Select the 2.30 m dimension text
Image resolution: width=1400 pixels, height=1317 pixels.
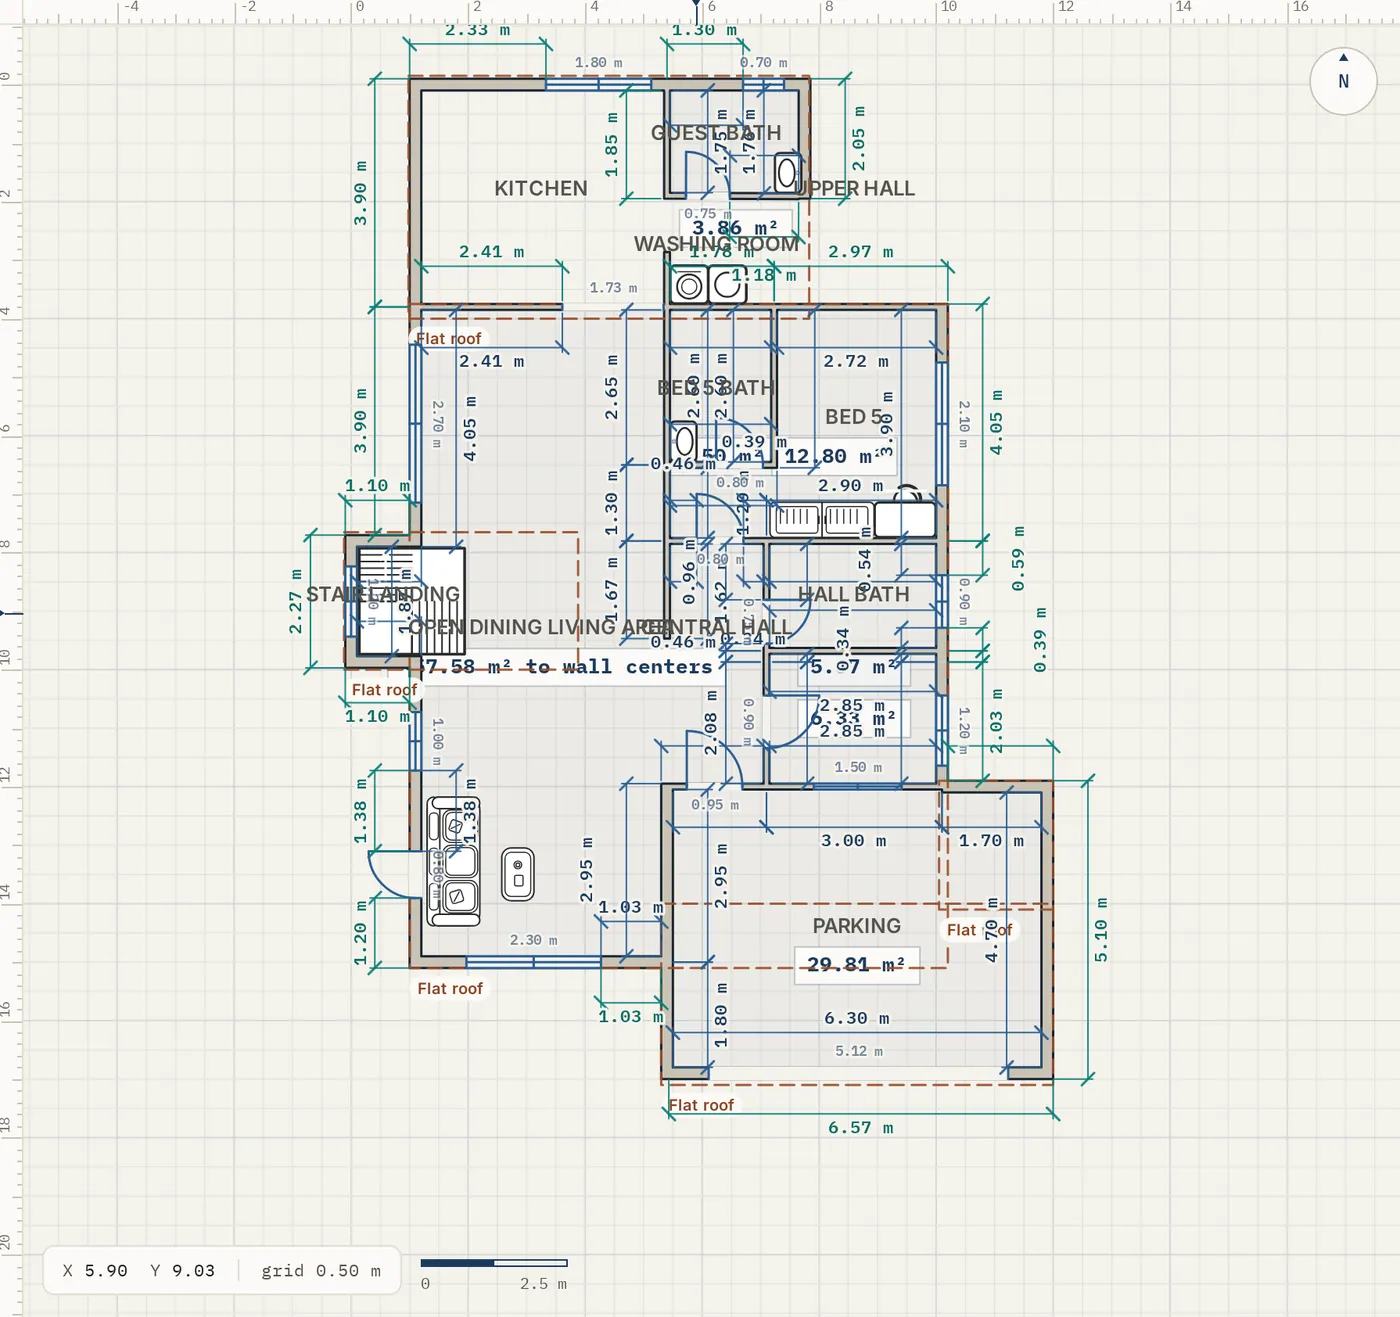click(x=534, y=940)
